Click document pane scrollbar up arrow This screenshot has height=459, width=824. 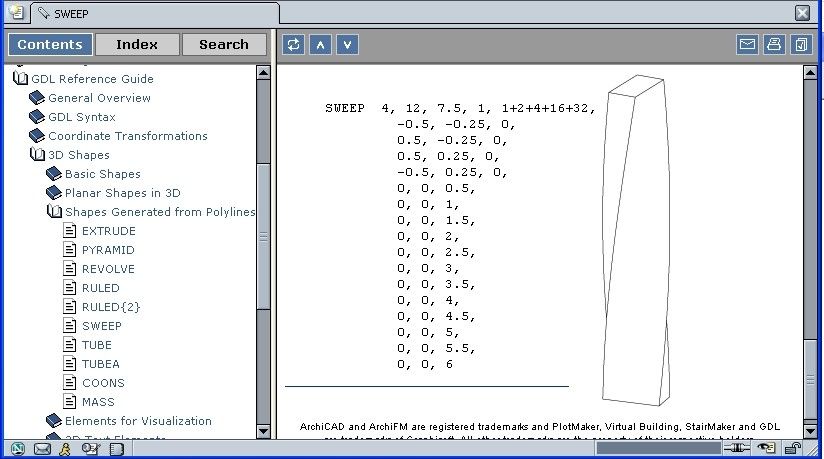[x=810, y=72]
